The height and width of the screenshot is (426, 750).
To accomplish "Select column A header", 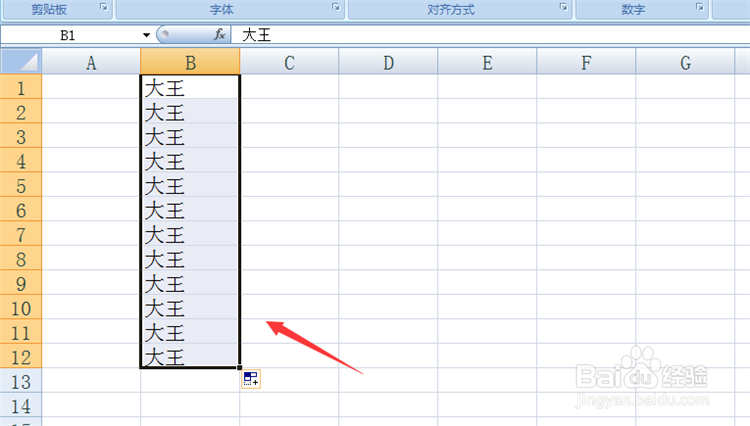I will tap(91, 62).
